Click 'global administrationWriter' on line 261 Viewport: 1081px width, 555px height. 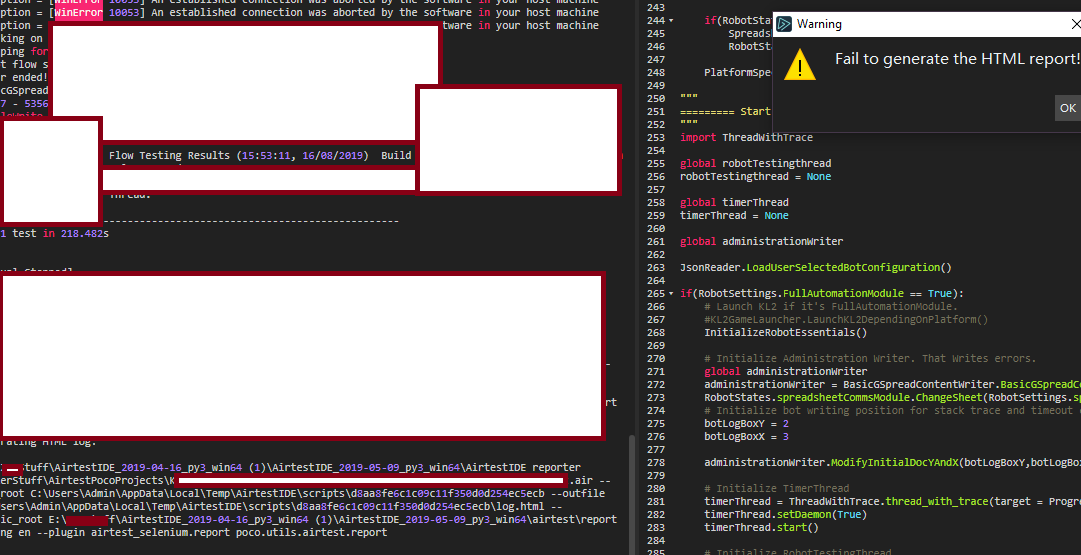761,241
